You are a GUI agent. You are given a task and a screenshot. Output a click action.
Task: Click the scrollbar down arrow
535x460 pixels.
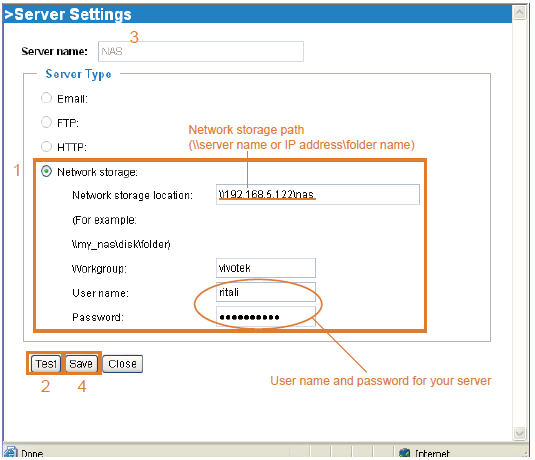[x=519, y=433]
